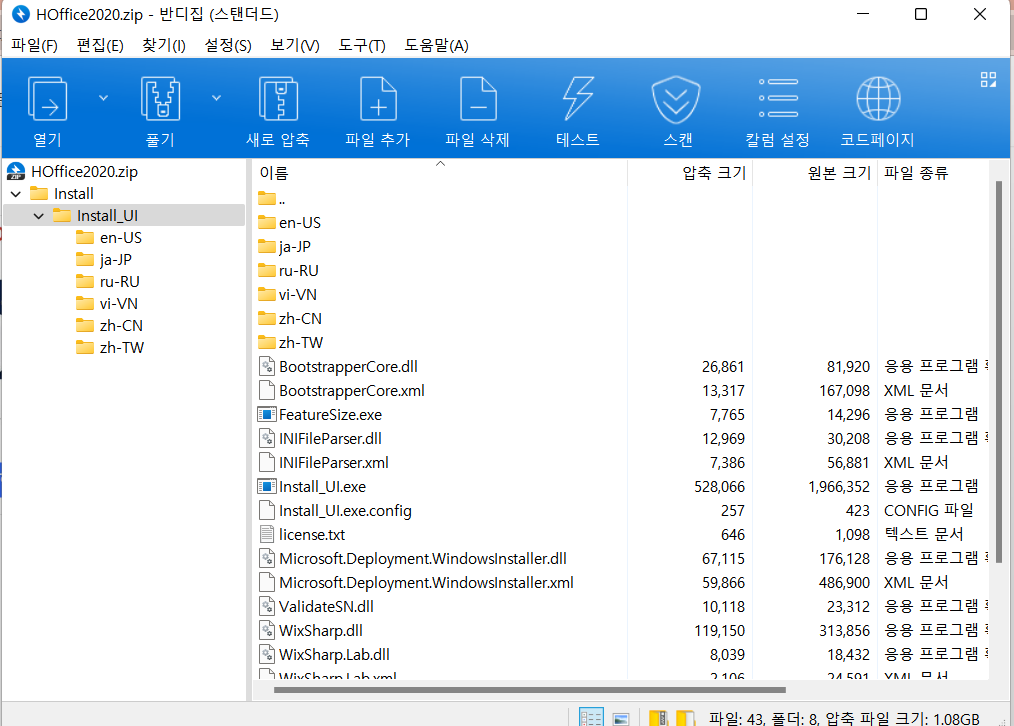The image size is (1014, 726).
Task: Select Install_UI.exe.config row
Action: (621, 511)
